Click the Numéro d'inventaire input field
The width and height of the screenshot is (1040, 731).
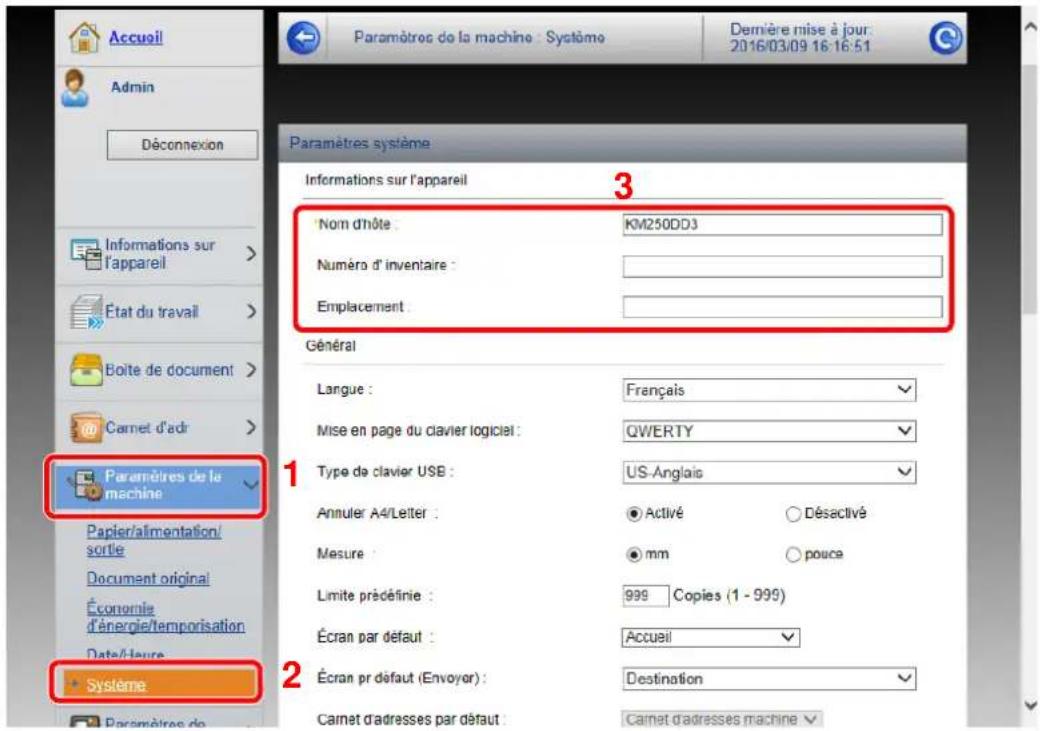coord(782,266)
